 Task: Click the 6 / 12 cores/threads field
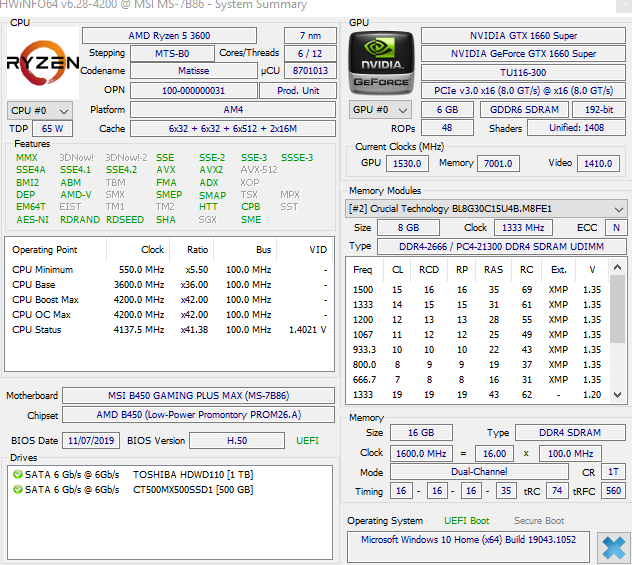pyautogui.click(x=310, y=54)
